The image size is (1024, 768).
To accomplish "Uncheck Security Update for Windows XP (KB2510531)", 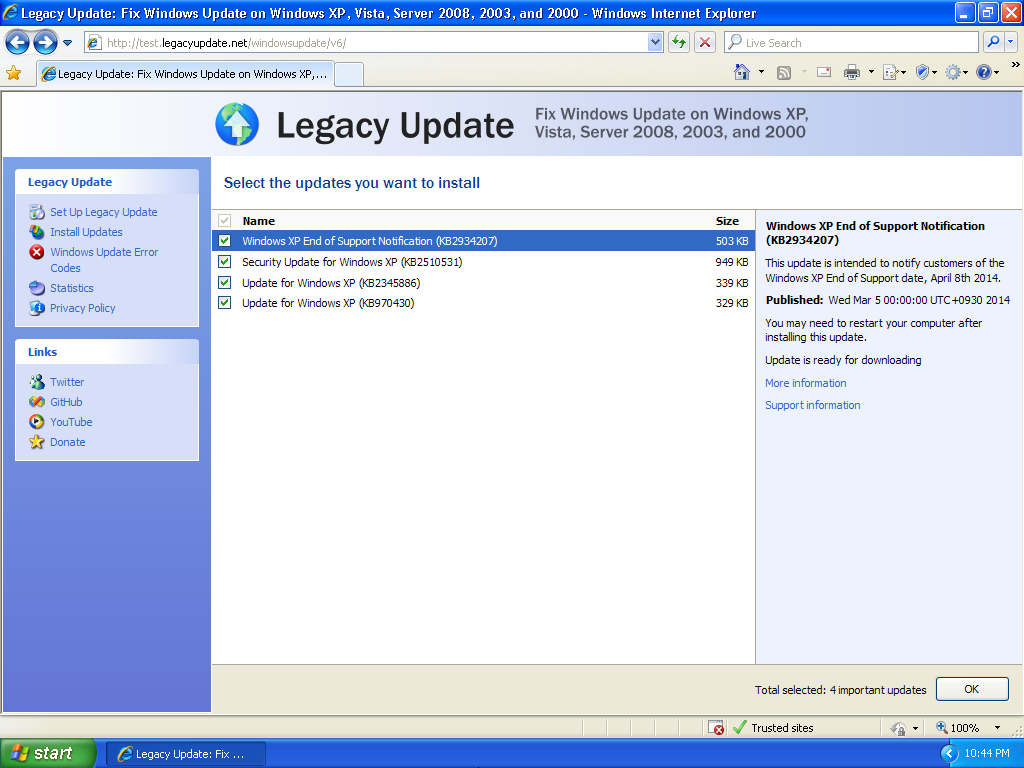I will (x=225, y=262).
